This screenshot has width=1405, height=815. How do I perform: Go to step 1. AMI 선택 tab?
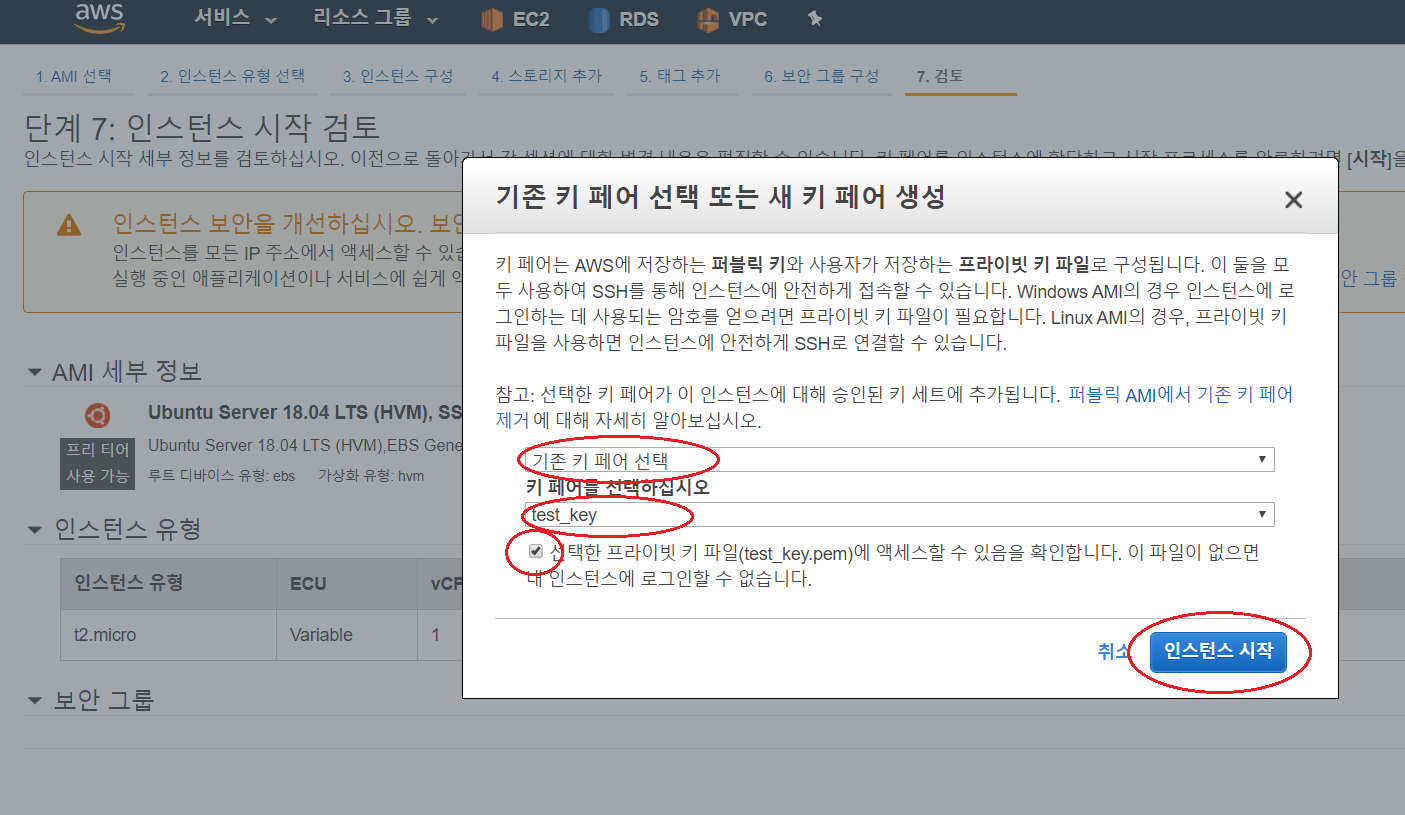point(74,77)
